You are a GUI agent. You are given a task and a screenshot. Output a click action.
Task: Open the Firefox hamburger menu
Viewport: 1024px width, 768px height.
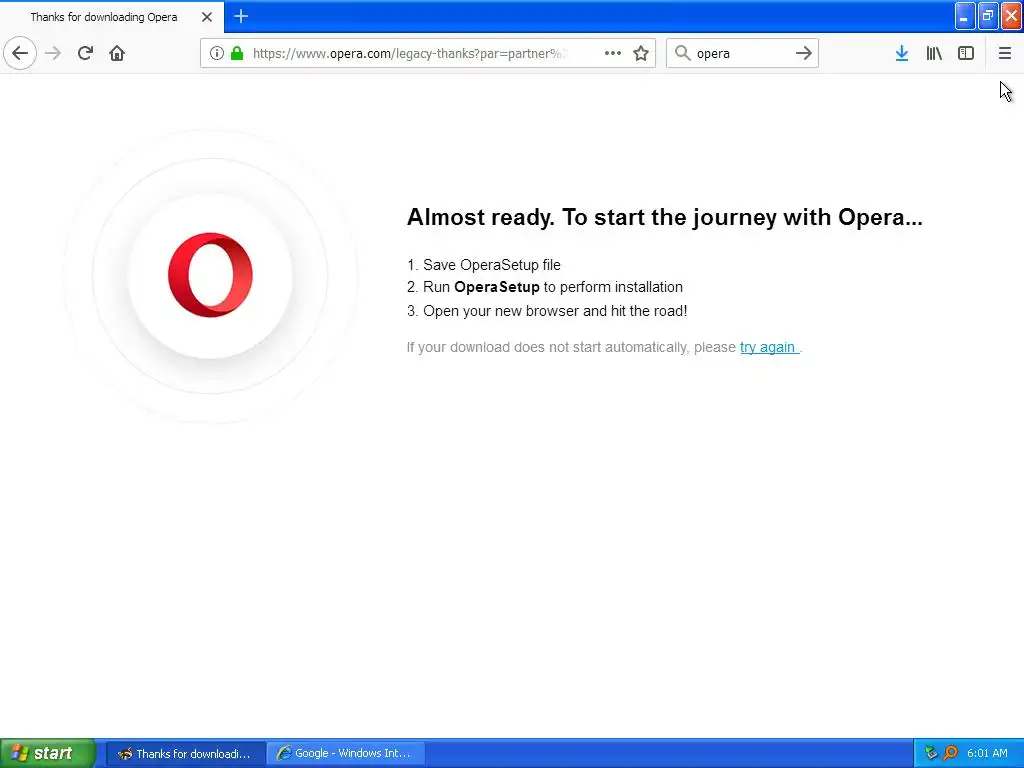[1004, 53]
